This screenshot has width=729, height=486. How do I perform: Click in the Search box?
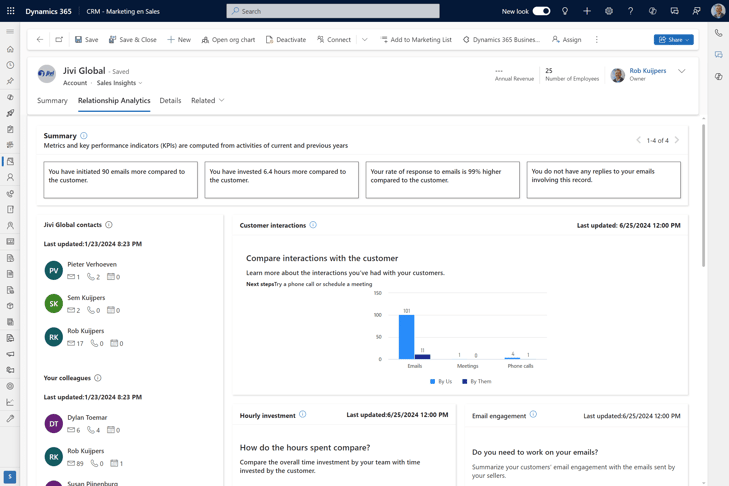coord(333,11)
